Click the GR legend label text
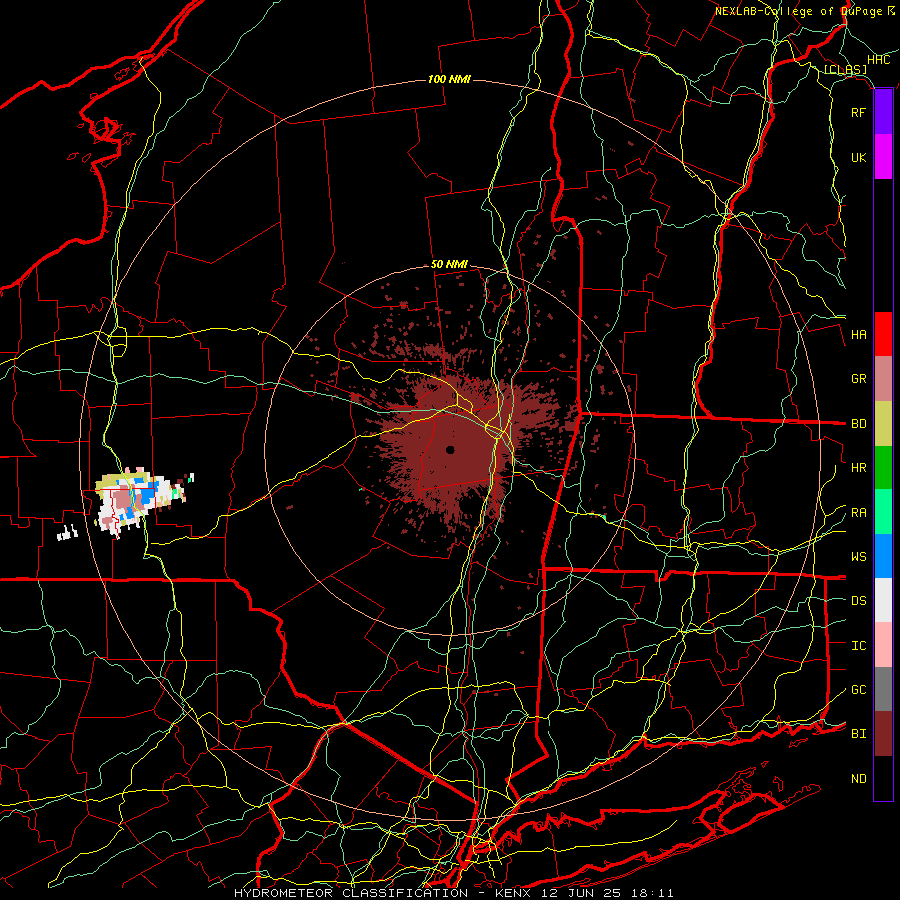900x900 pixels. pyautogui.click(x=859, y=379)
